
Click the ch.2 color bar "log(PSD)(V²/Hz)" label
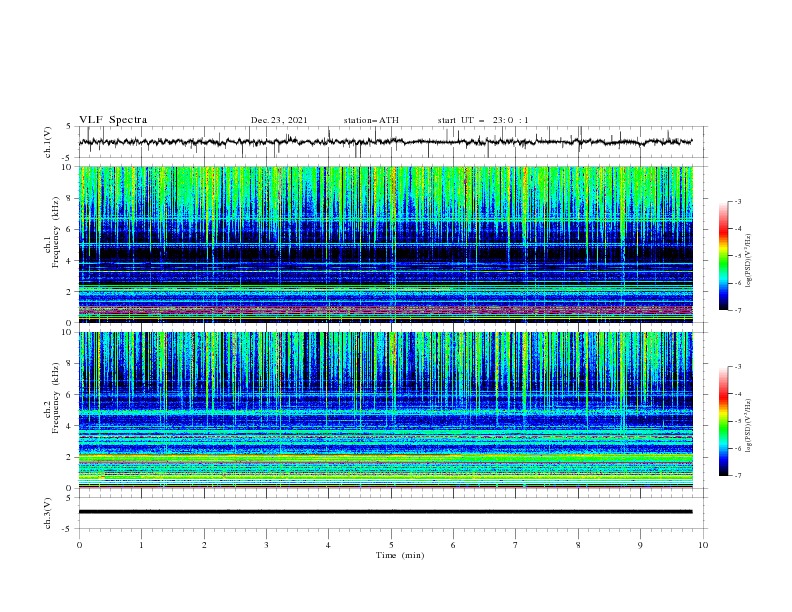[749, 426]
